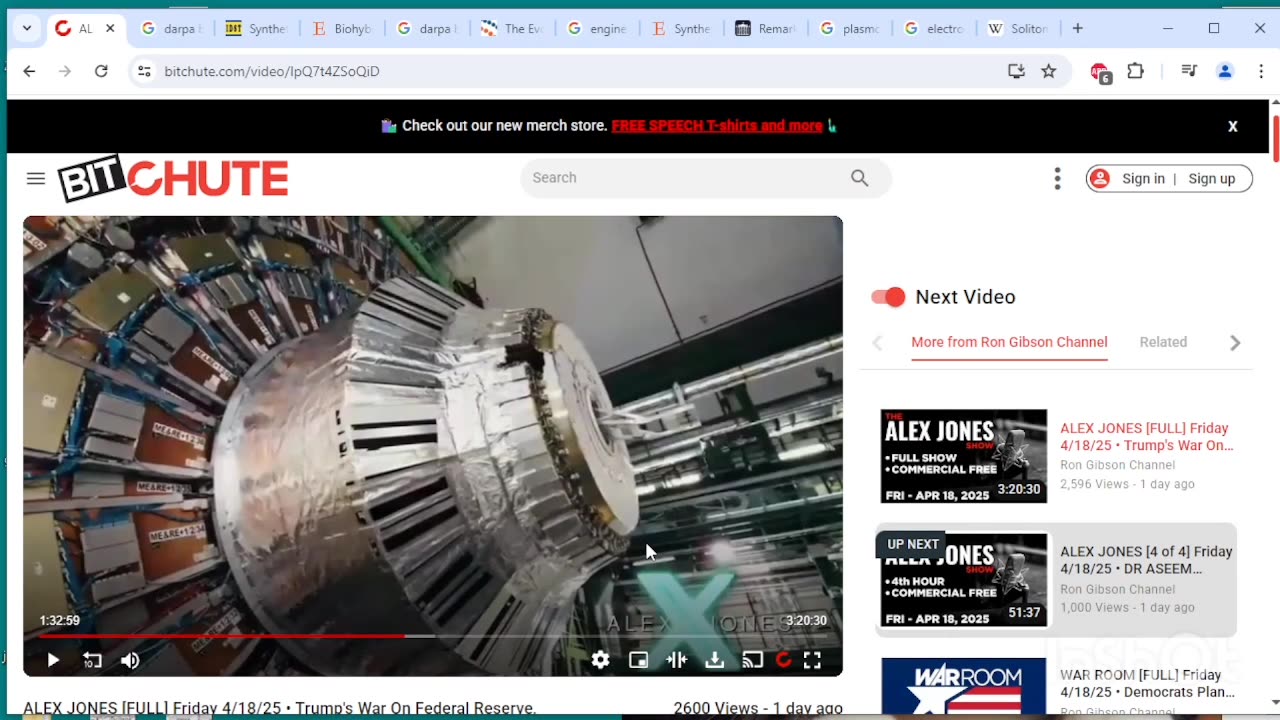This screenshot has height=720, width=1280.
Task: View site information icon in address bar
Action: [x=144, y=71]
